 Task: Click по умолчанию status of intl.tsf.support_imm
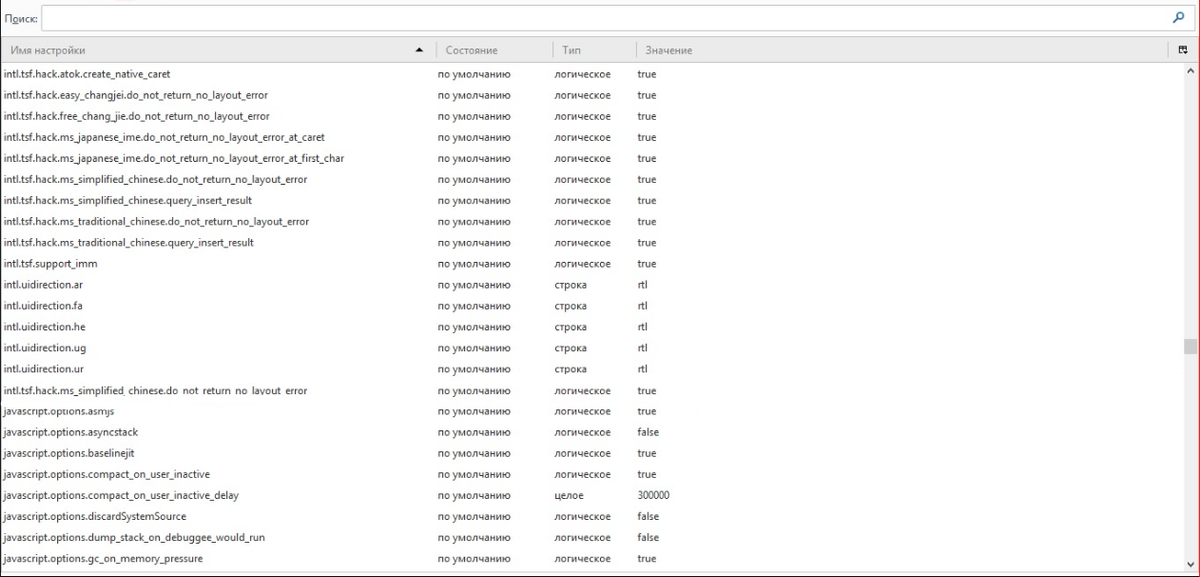coord(474,263)
